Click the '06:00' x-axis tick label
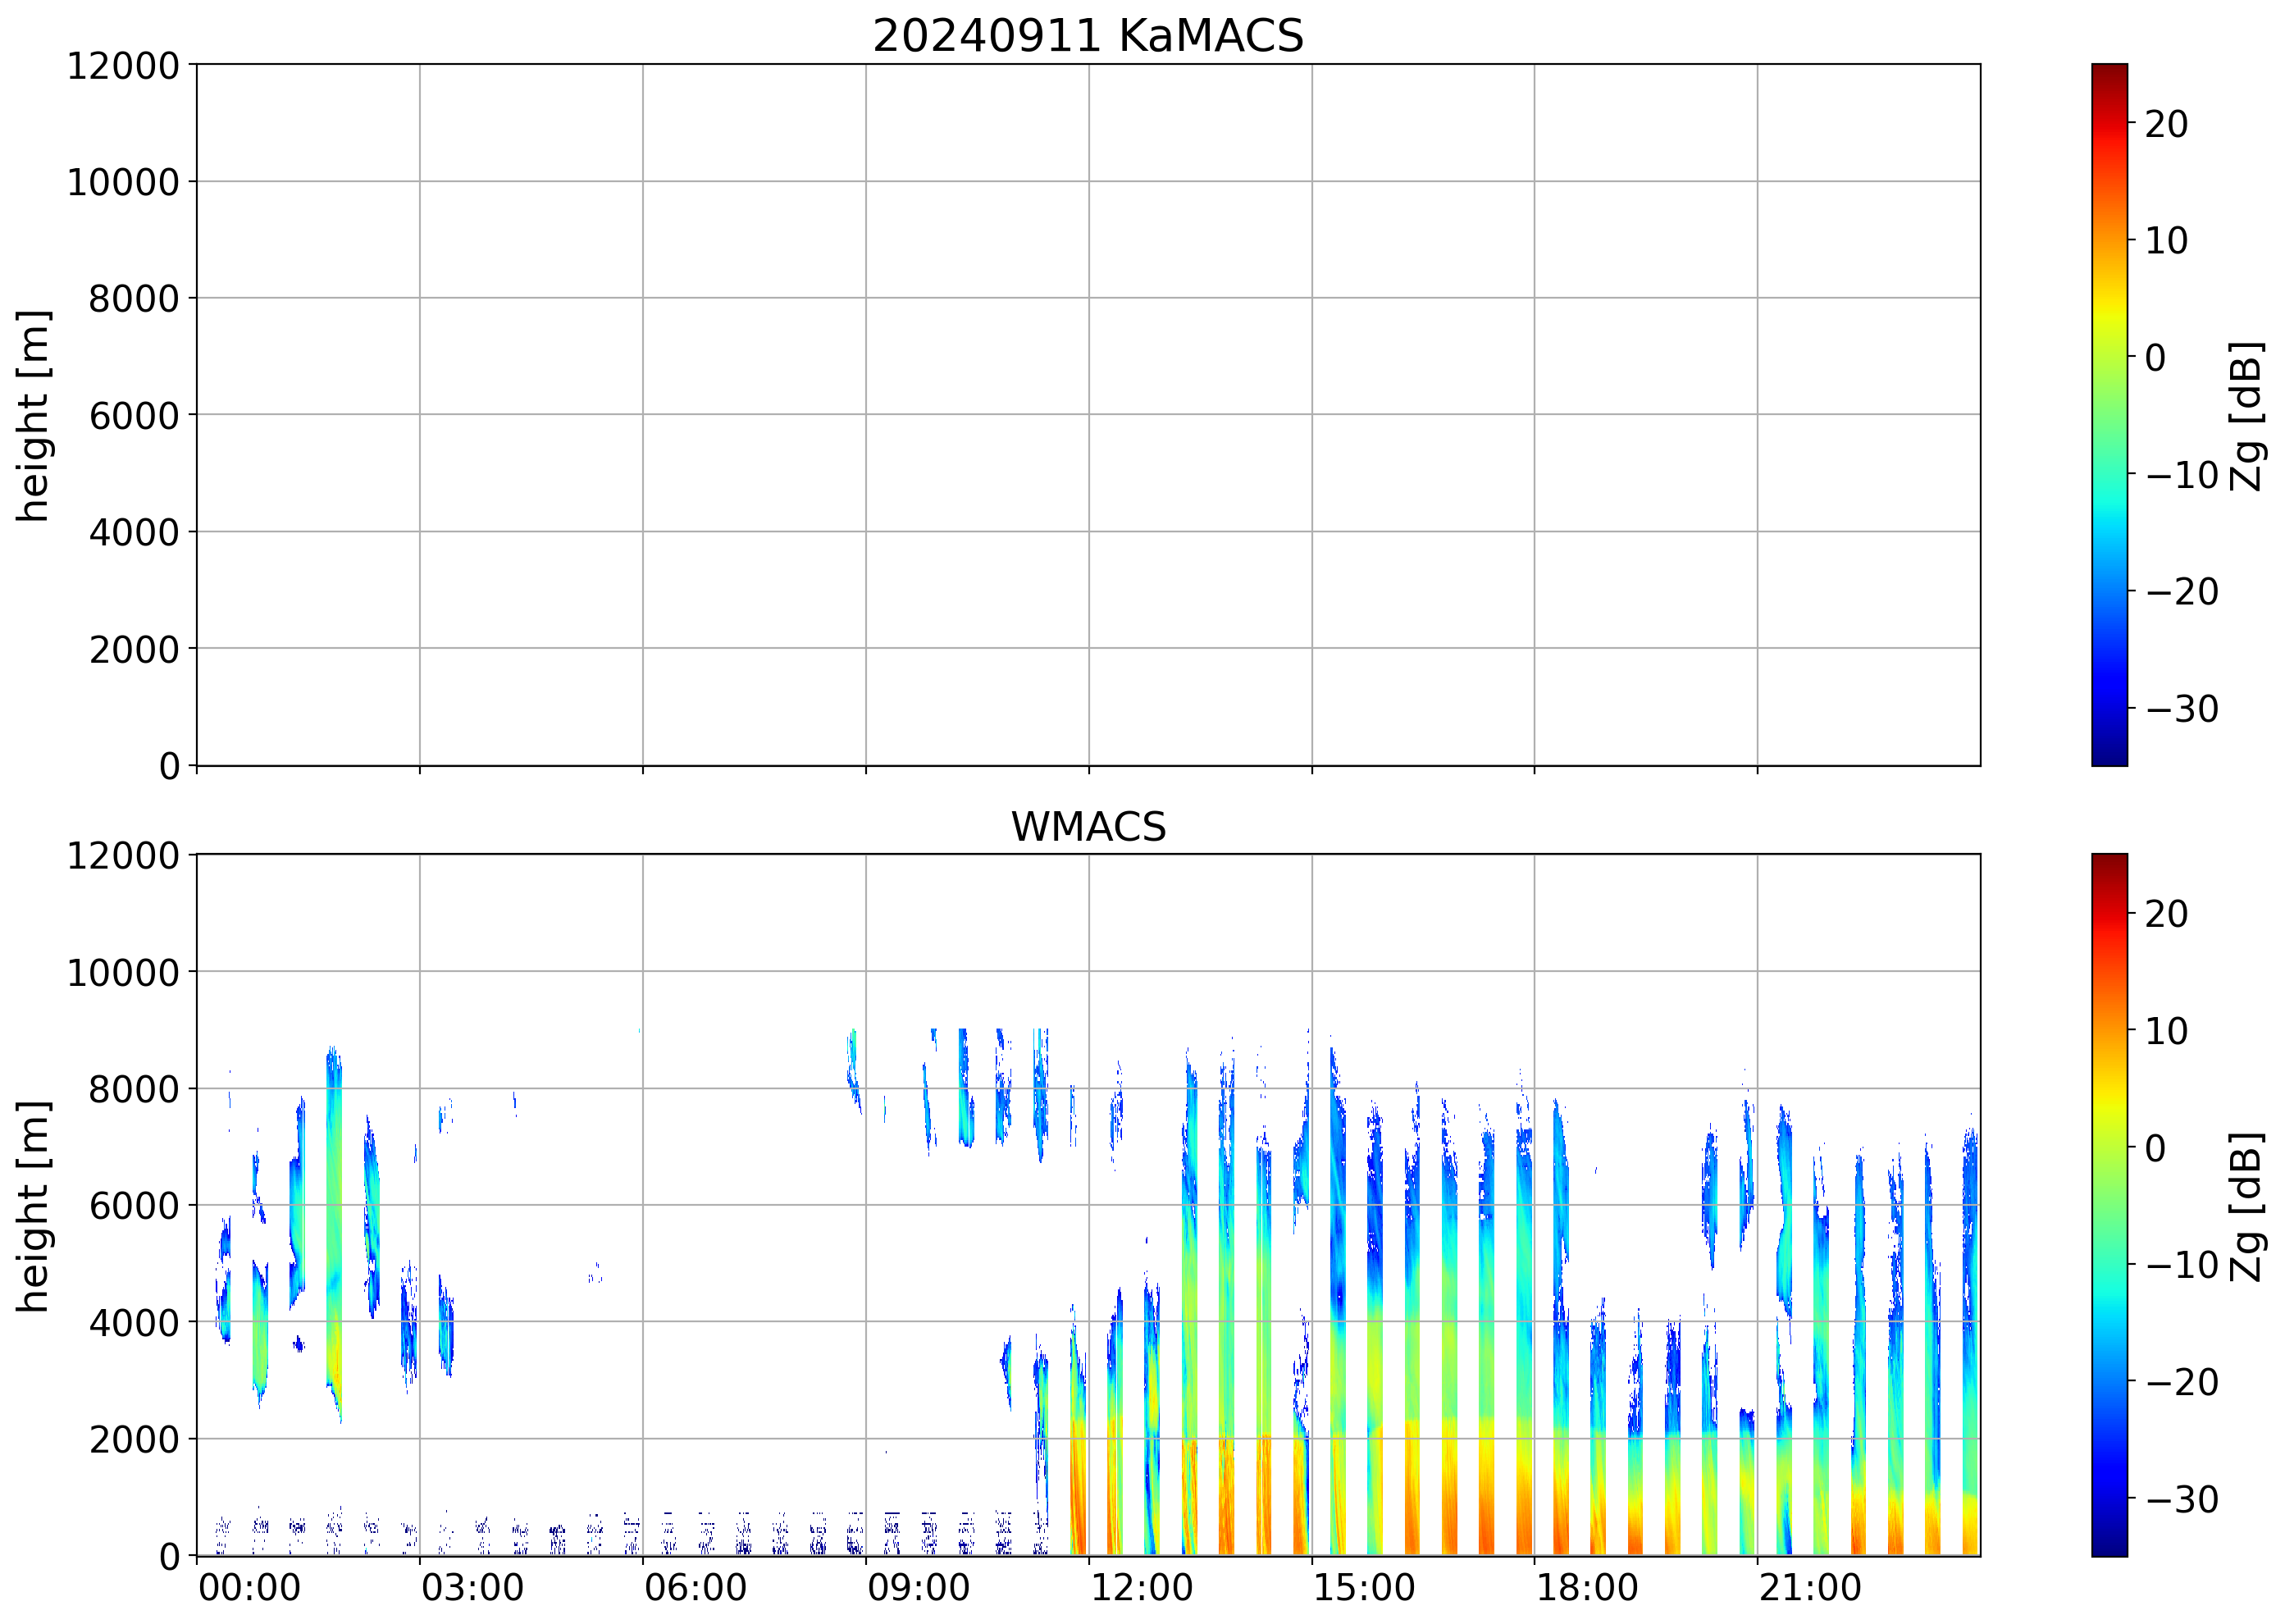 click(x=695, y=1588)
